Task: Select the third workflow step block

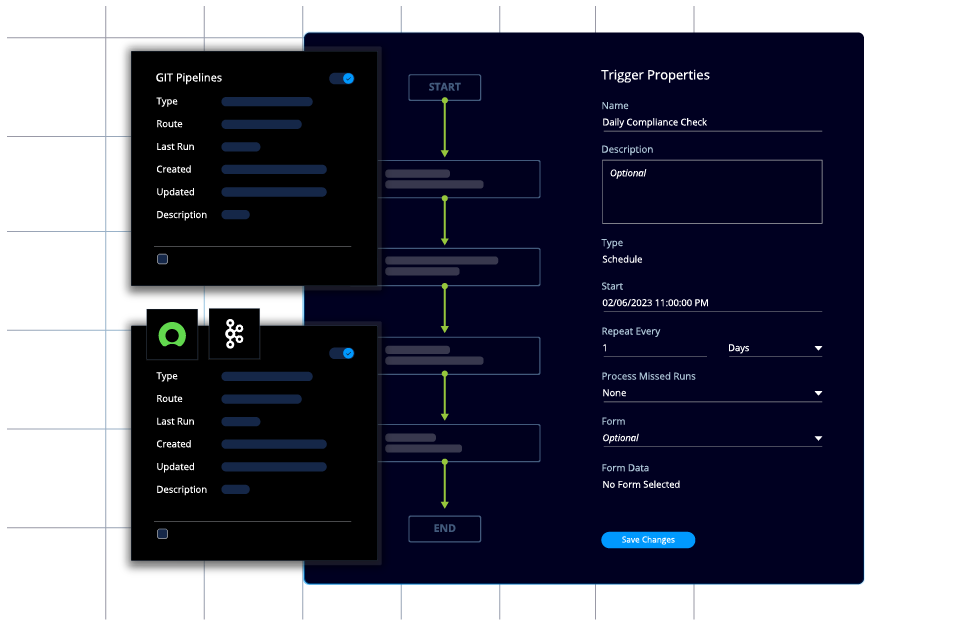Action: coord(462,355)
